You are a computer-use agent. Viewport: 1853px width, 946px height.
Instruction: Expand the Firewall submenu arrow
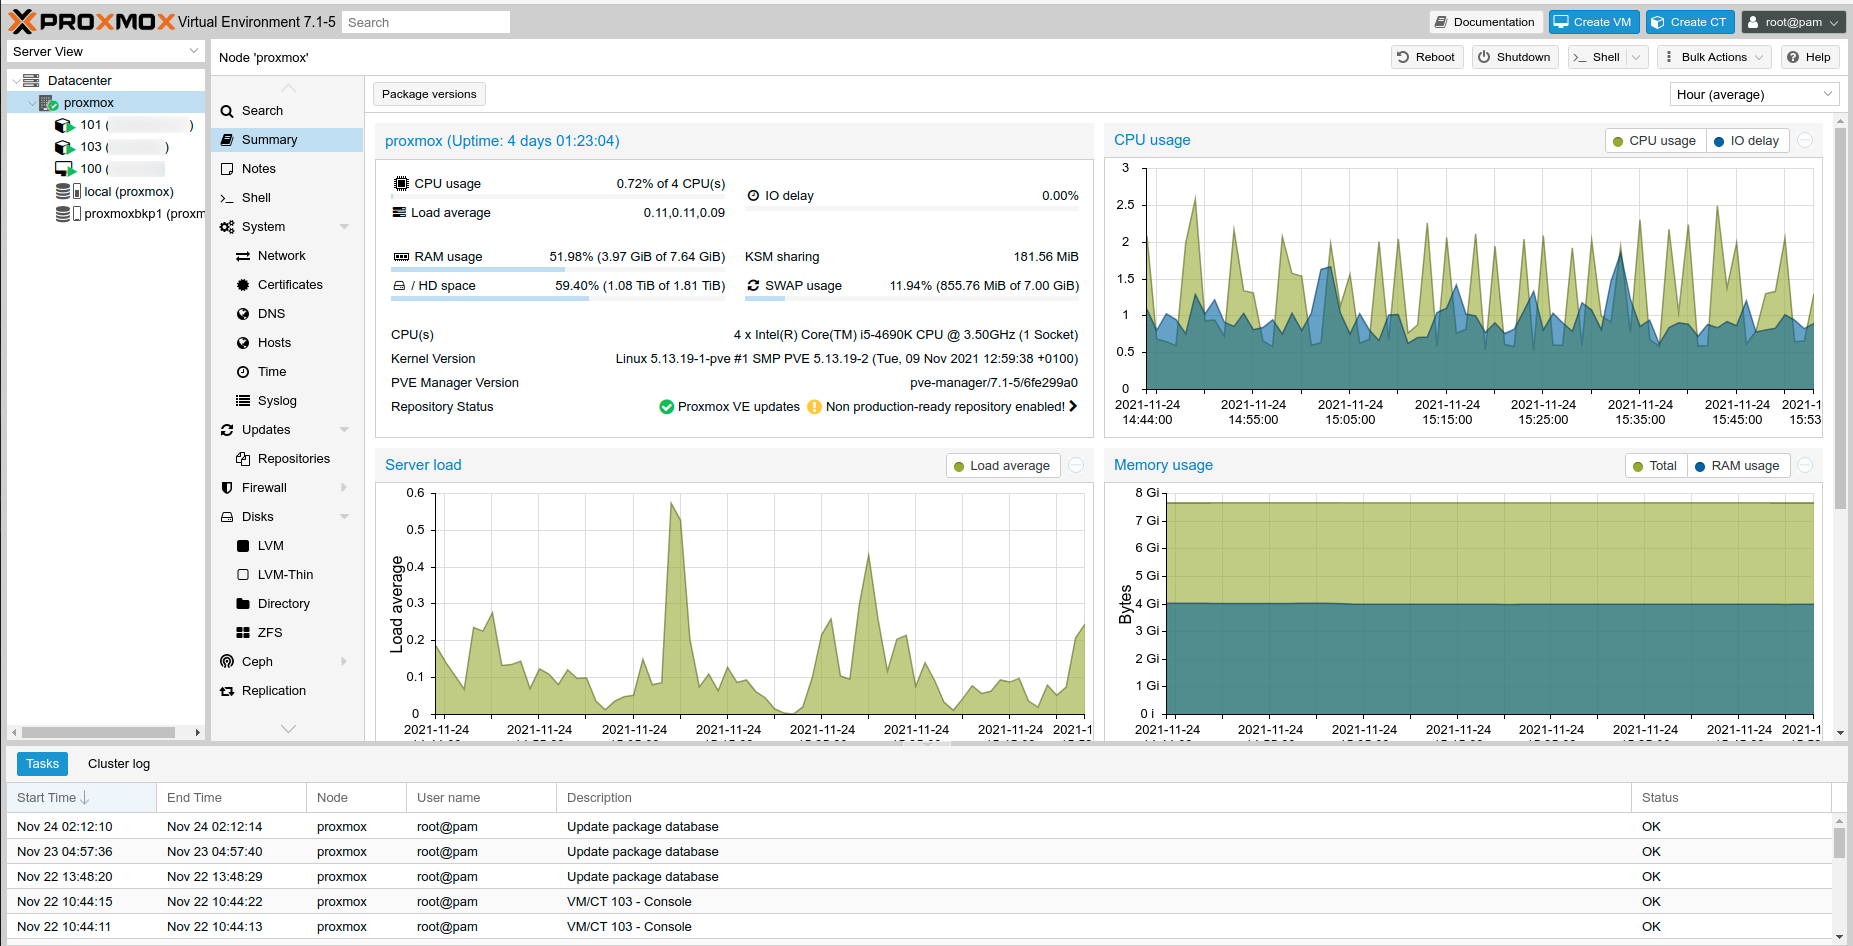[345, 488]
